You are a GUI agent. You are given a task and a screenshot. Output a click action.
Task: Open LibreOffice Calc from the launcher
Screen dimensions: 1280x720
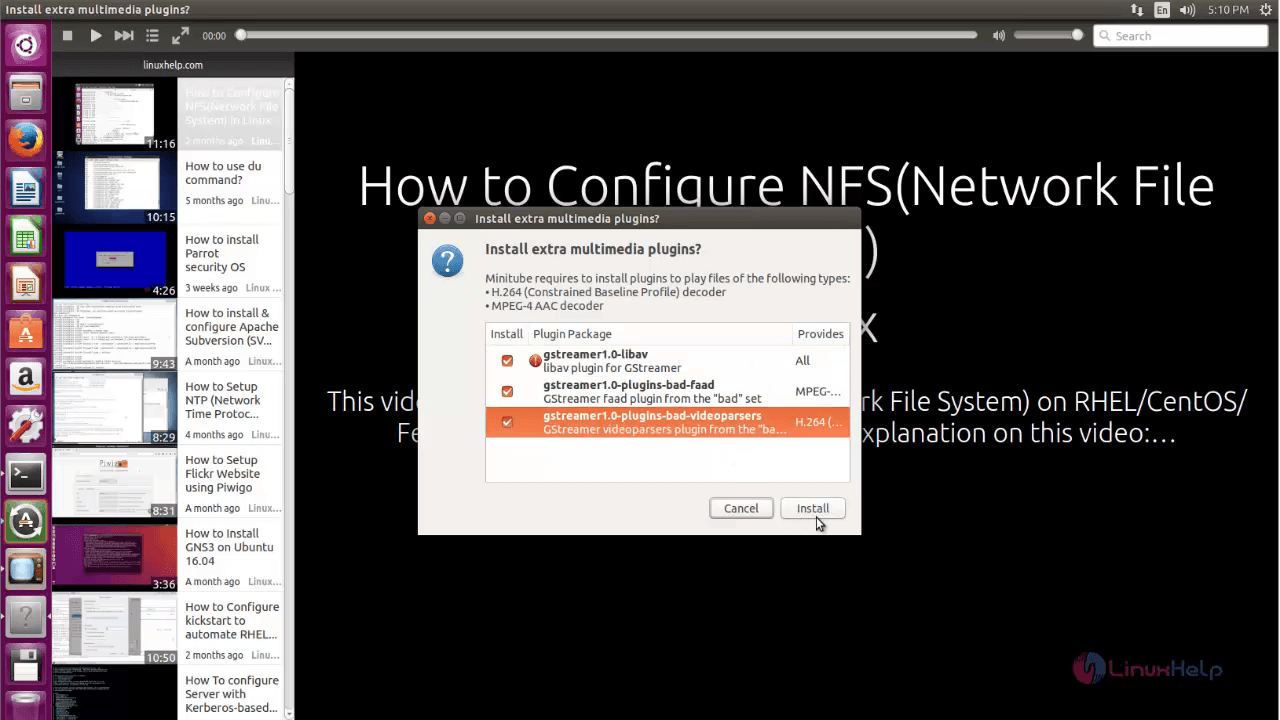[26, 237]
